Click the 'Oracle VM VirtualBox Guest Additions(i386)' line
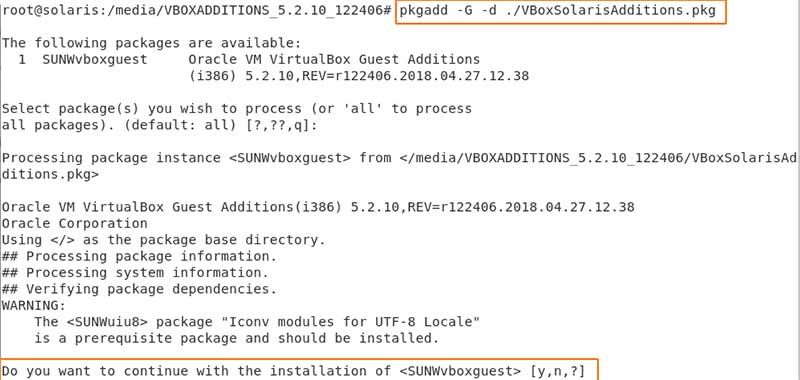This screenshot has height=380, width=800. click(x=318, y=207)
